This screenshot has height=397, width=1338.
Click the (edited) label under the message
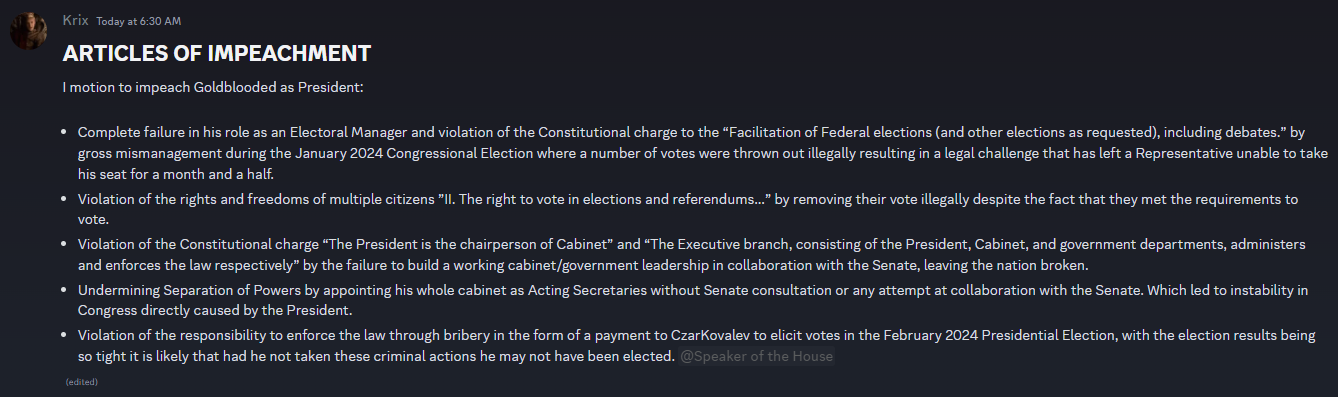(x=82, y=382)
